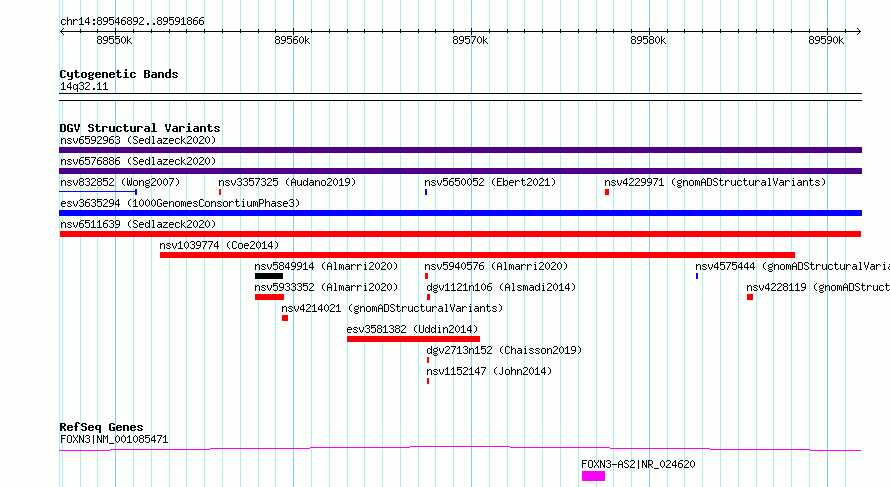Select the black nsv5849914 variant bar
This screenshot has width=890, height=487.
point(268,276)
